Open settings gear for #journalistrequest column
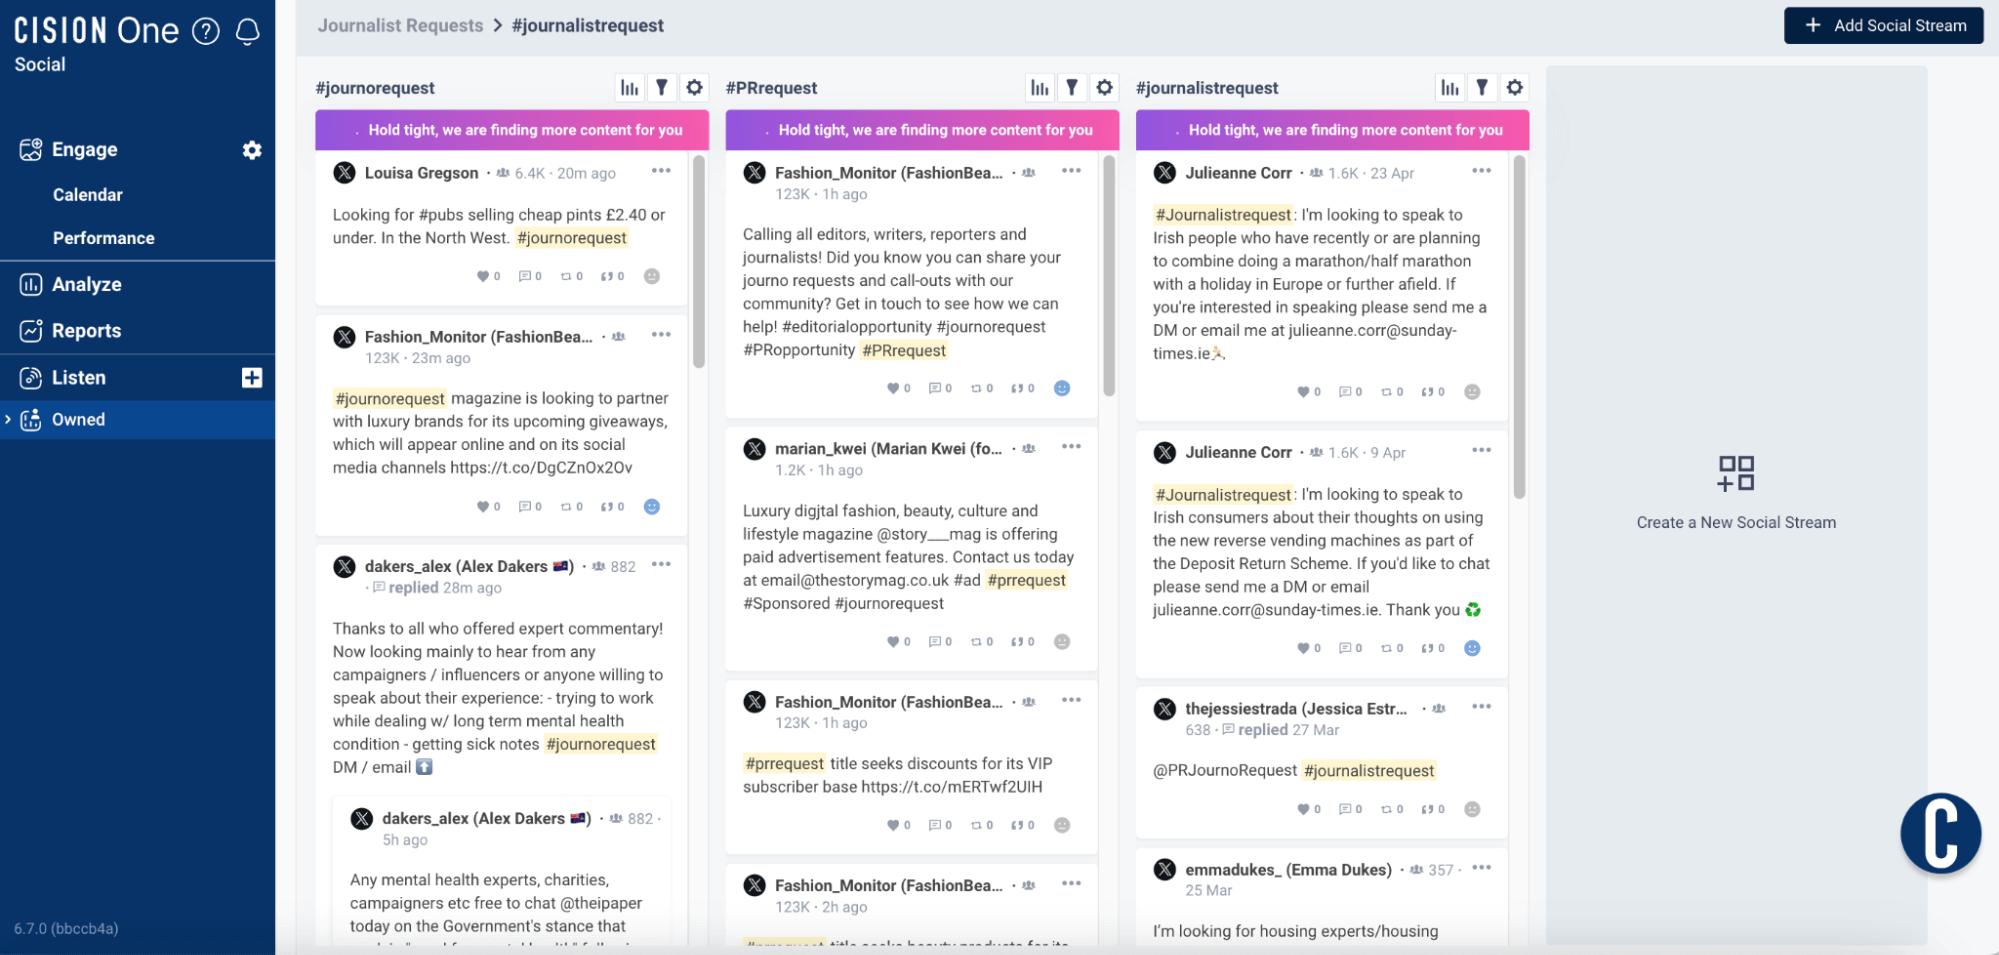Screen dimensions: 1999x955 pos(1514,87)
